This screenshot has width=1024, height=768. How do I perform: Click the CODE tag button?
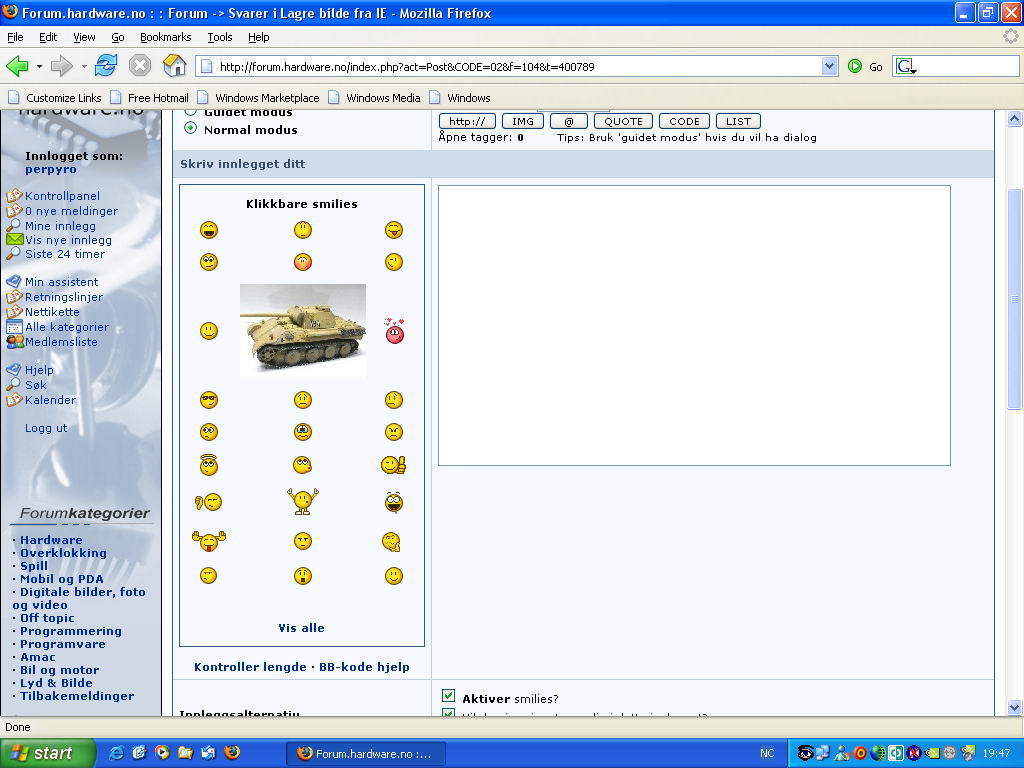684,121
